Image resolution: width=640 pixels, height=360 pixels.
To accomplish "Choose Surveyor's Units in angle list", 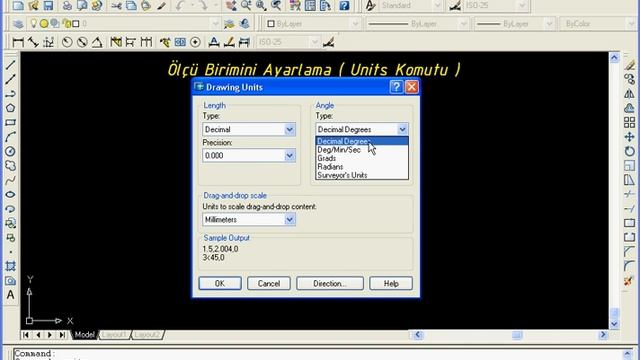I will coord(362,175).
